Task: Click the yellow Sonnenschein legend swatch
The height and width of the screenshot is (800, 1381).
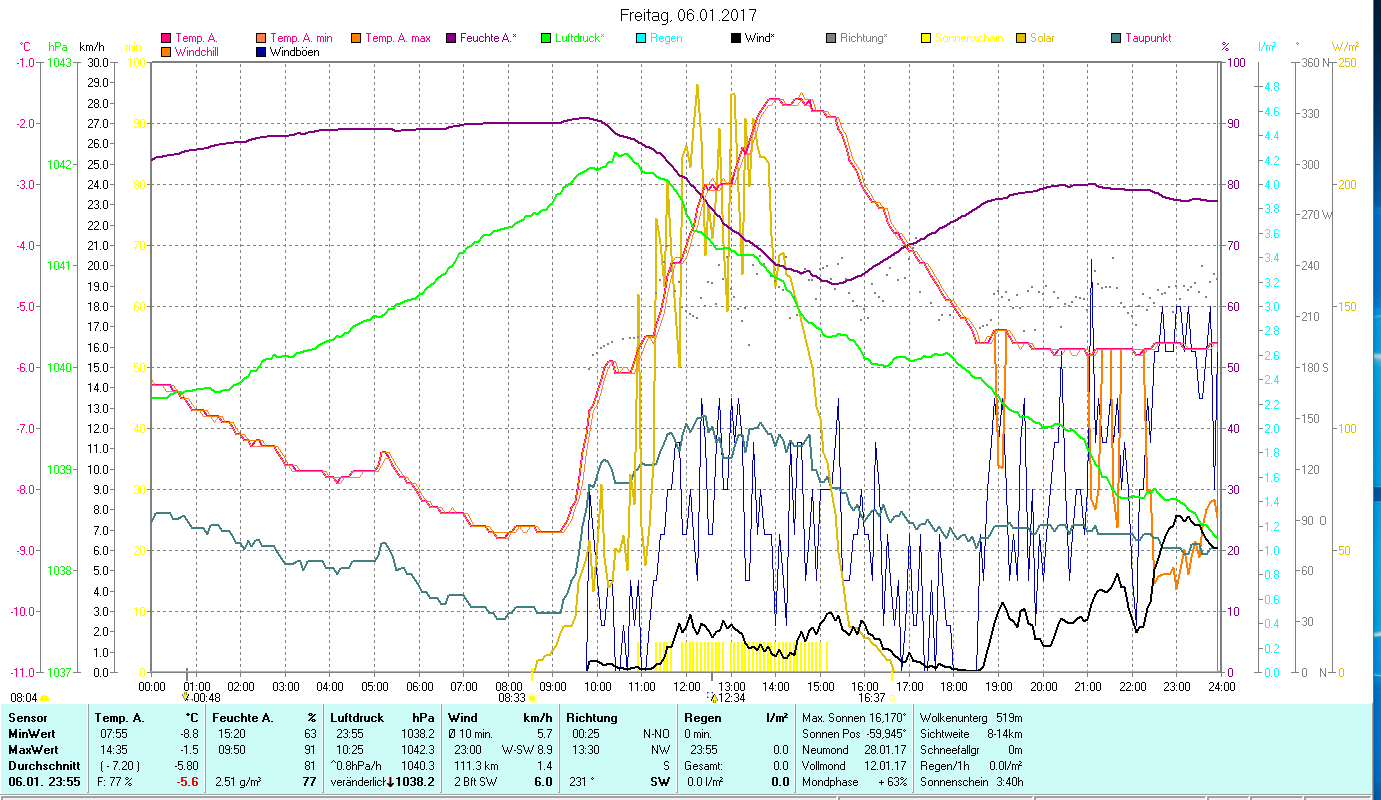Action: 925,38
